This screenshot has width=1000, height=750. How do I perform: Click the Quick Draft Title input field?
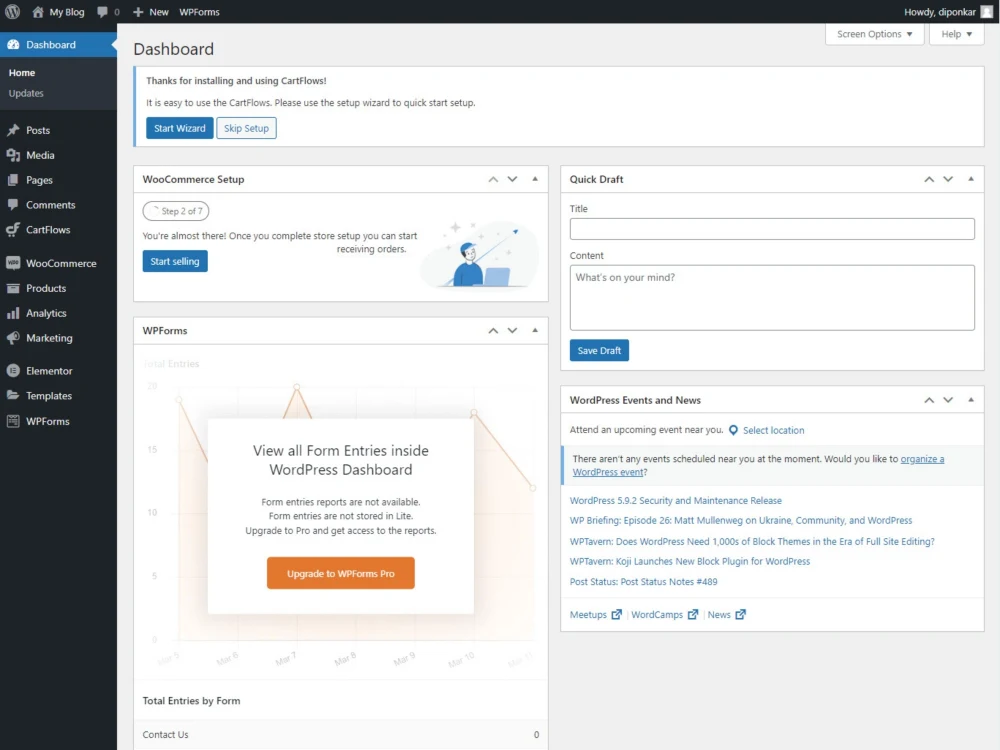coord(772,229)
